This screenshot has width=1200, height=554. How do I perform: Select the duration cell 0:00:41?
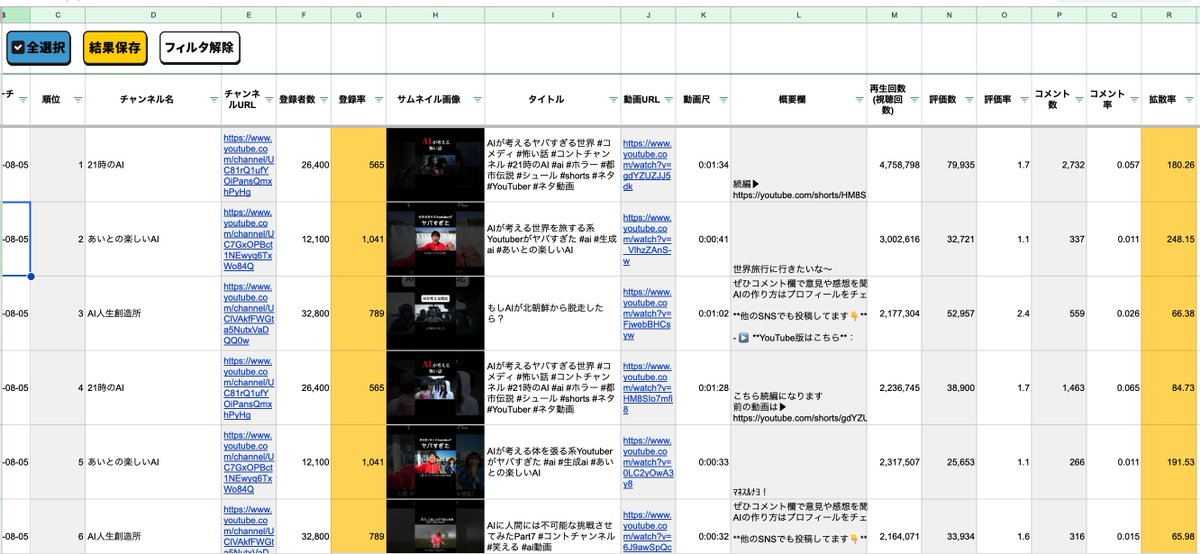703,240
